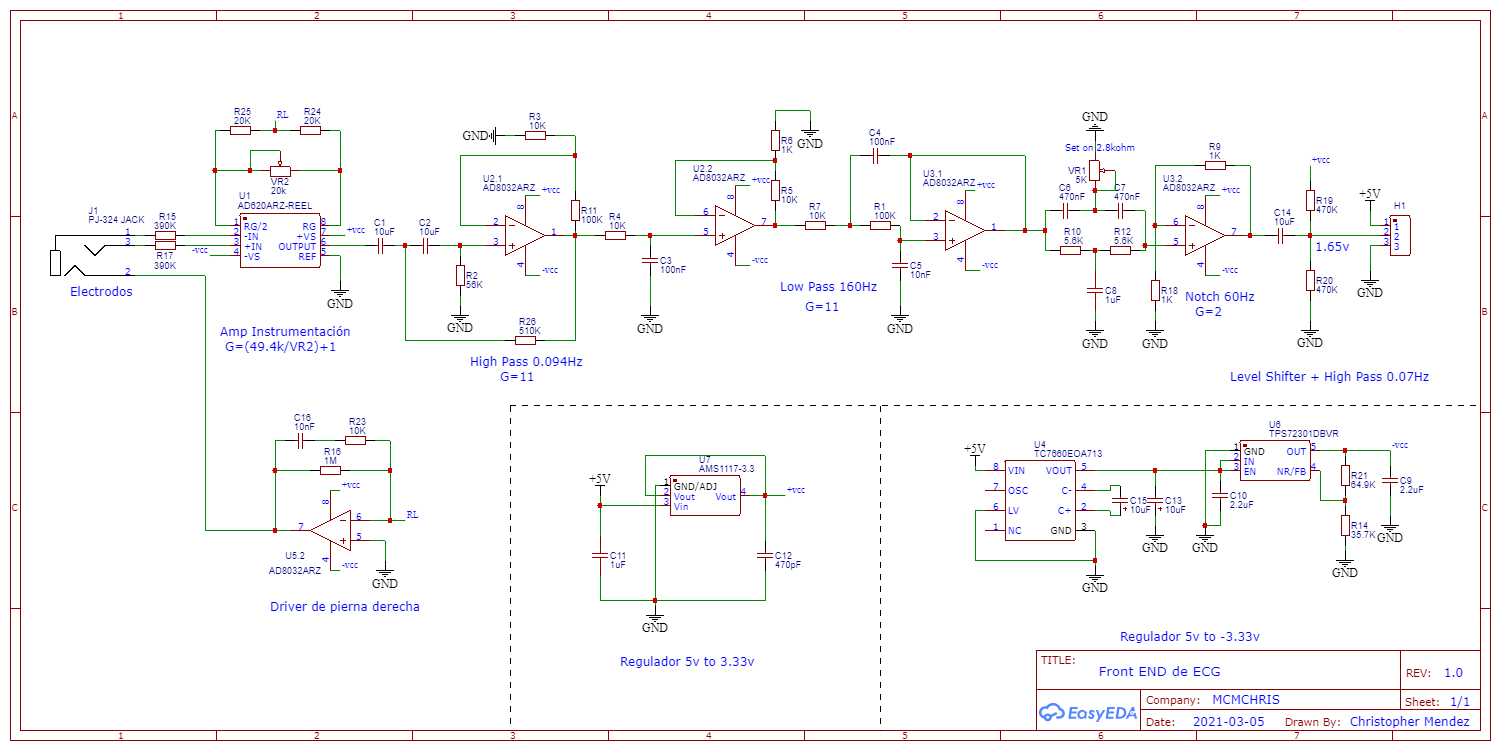Screen dimensions: 1500x751
Task: Select the 'Low Pass 160Hz' annotation
Action: click(828, 287)
